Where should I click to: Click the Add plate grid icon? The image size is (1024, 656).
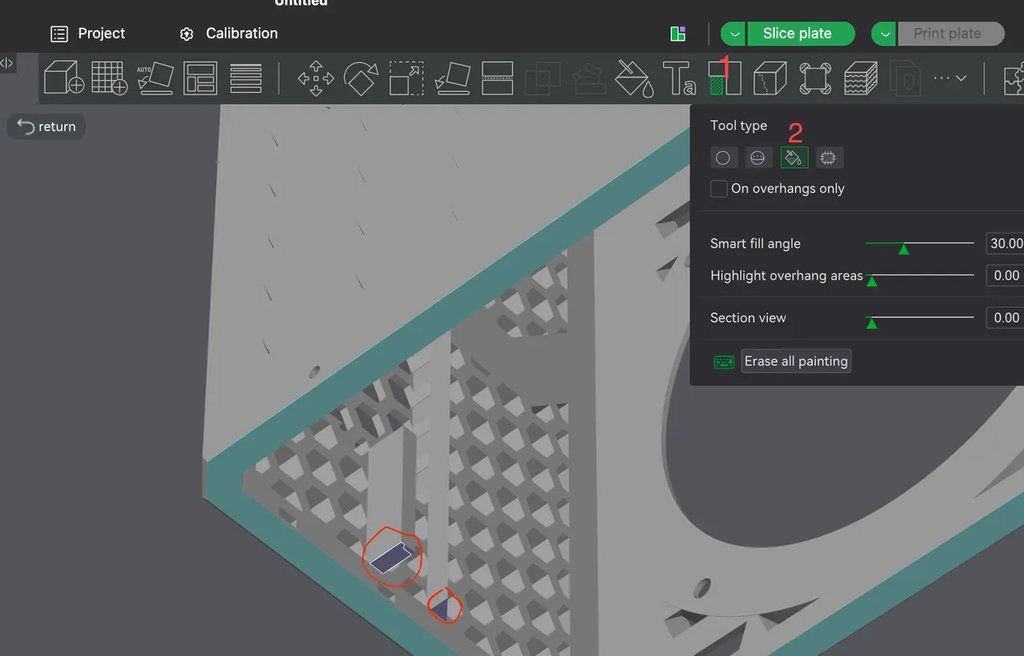(109, 78)
